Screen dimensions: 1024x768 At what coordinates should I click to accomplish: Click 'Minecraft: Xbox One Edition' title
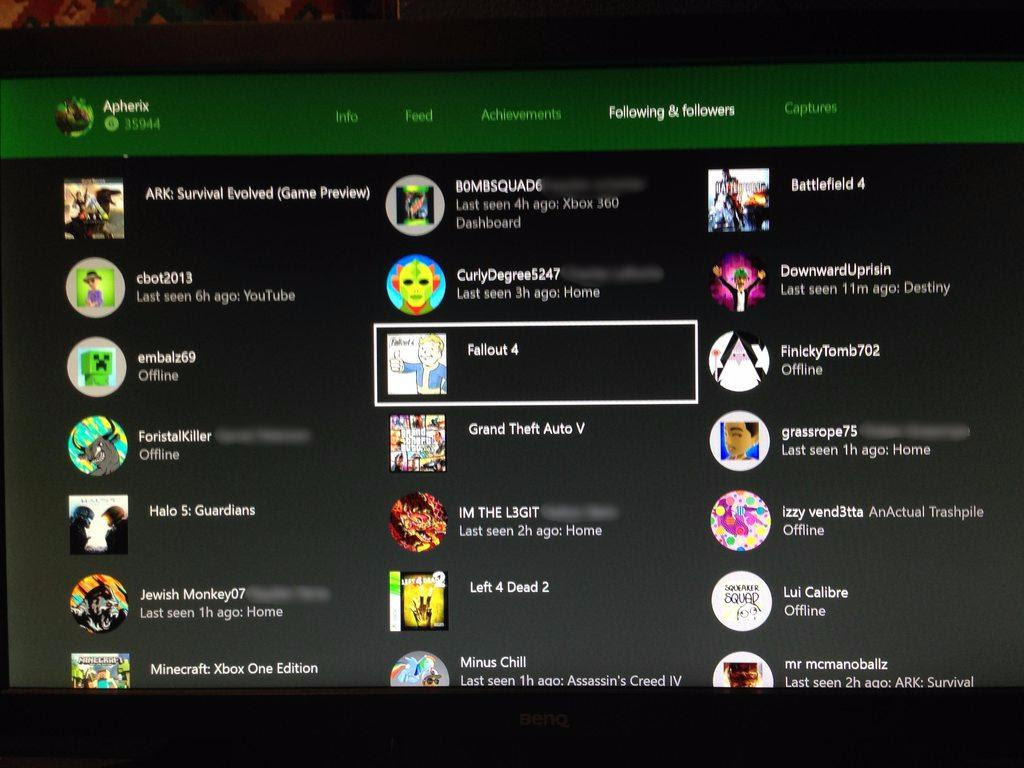tap(234, 669)
